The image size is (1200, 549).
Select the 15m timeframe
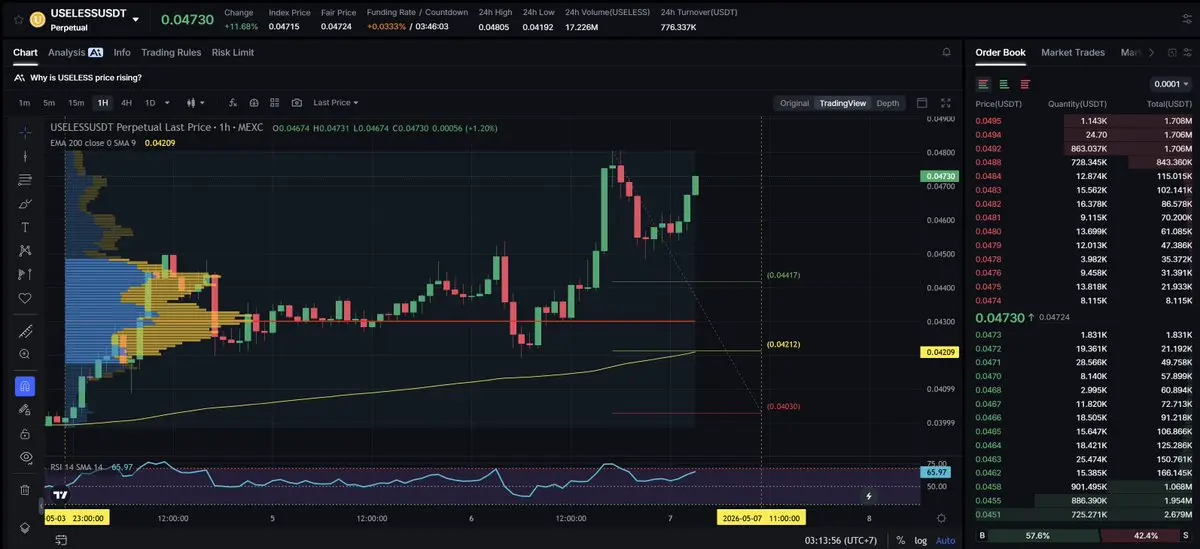[x=76, y=102]
